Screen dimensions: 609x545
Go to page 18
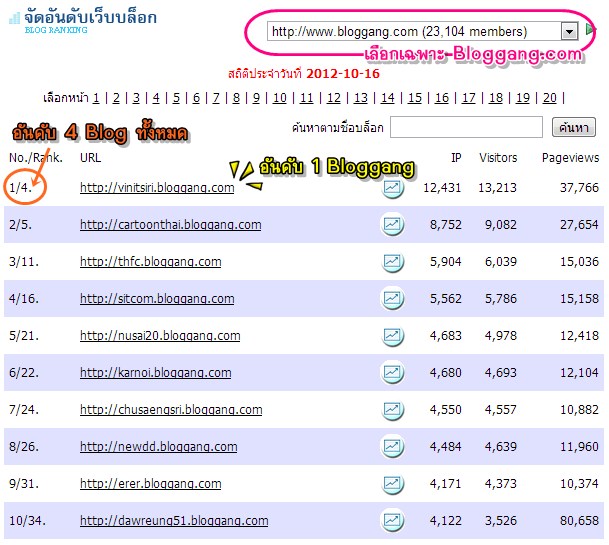[496, 98]
